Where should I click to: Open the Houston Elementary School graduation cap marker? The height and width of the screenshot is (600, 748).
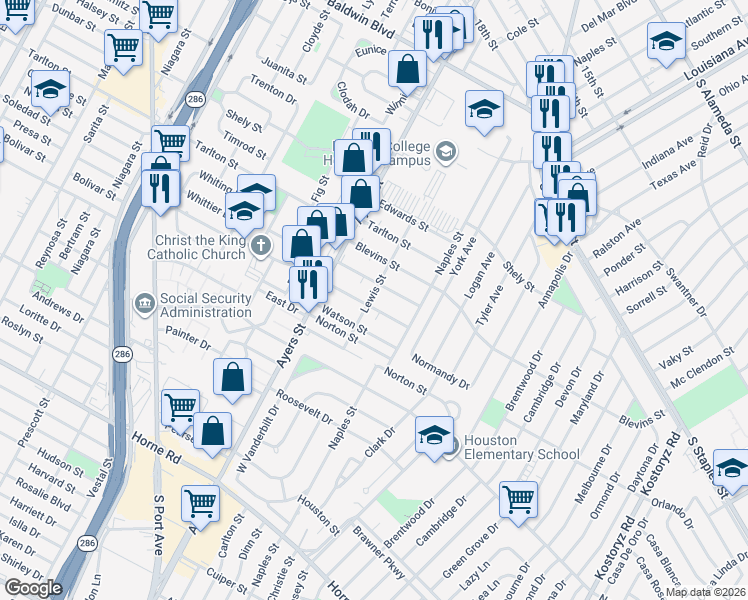[434, 434]
